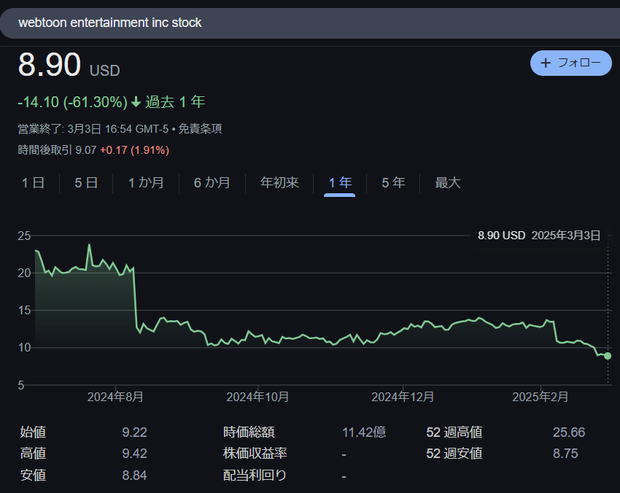Viewport: 620px width, 493px height.
Task: Click the green down arrow beside -61.30%
Action: 135,102
